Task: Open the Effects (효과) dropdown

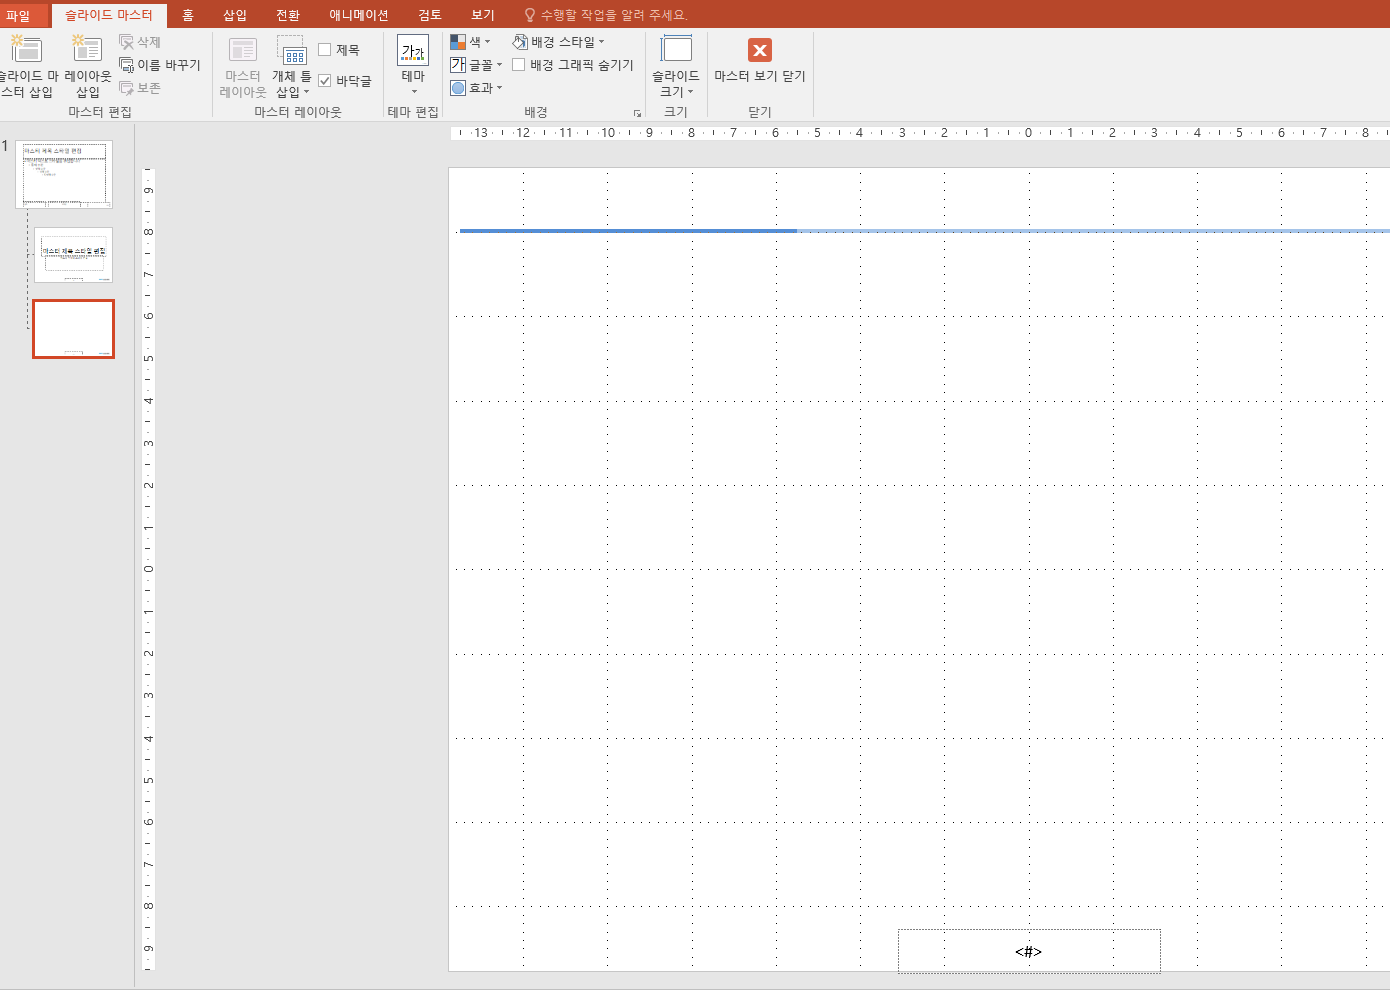Action: pos(476,88)
